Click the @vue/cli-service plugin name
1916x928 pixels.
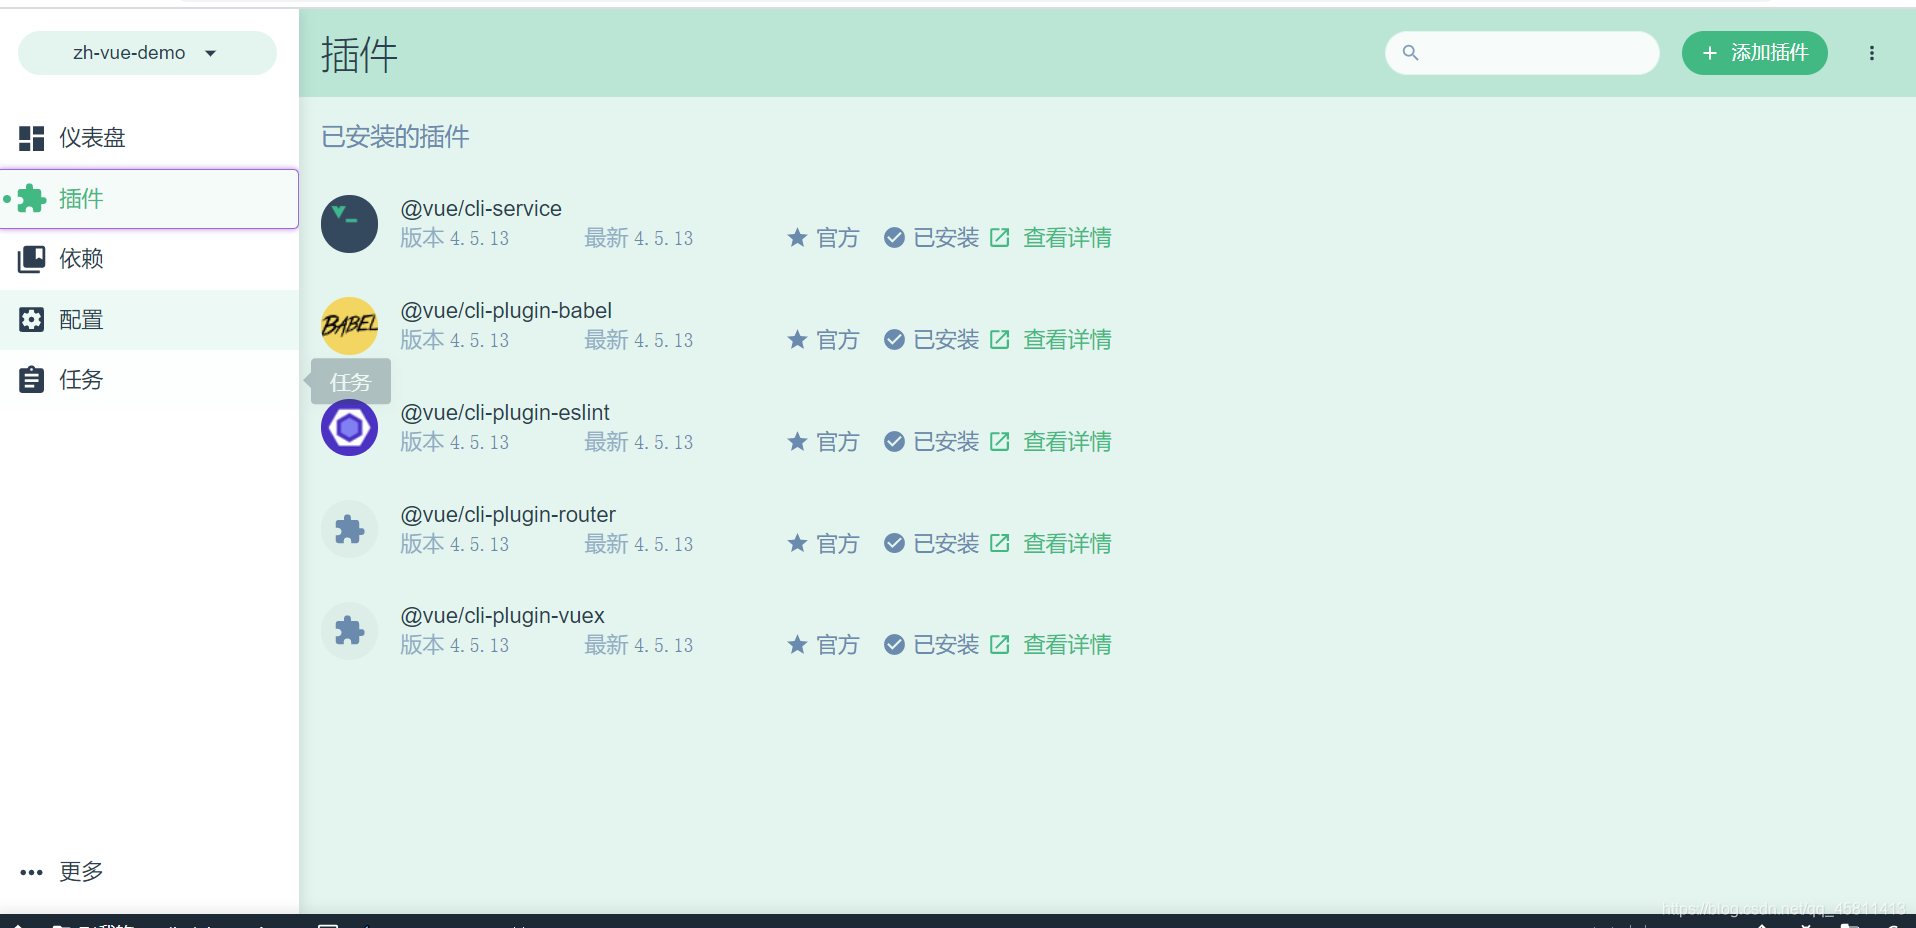pos(481,209)
